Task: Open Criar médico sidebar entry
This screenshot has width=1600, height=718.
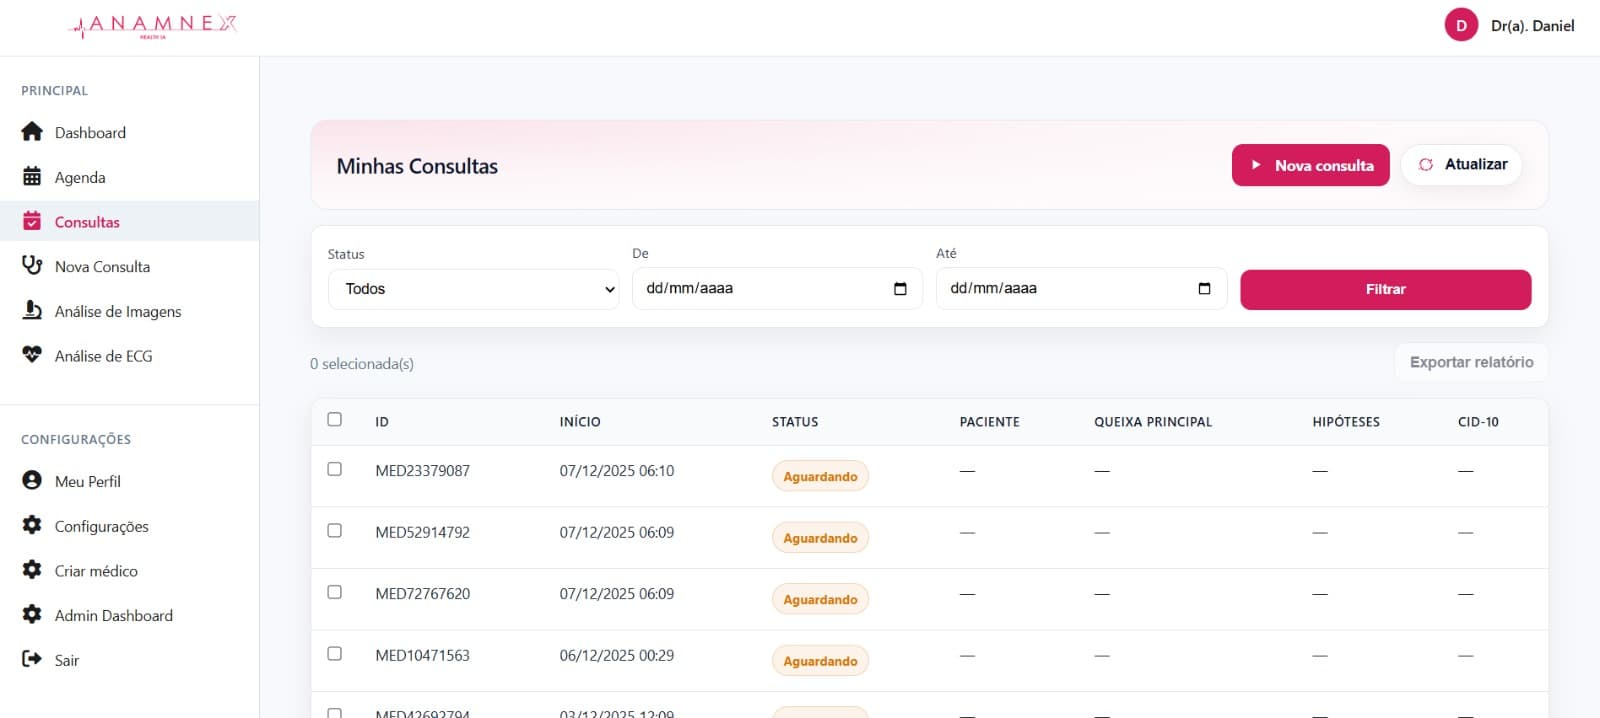Action: (130, 570)
